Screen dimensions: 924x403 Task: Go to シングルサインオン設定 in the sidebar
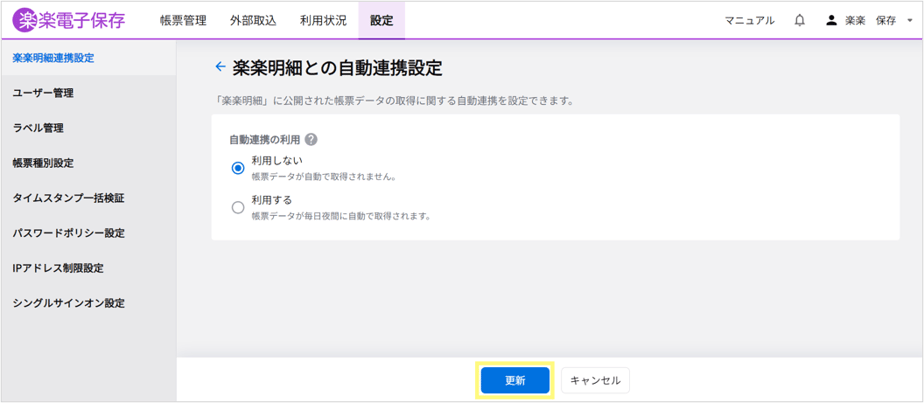coord(89,303)
